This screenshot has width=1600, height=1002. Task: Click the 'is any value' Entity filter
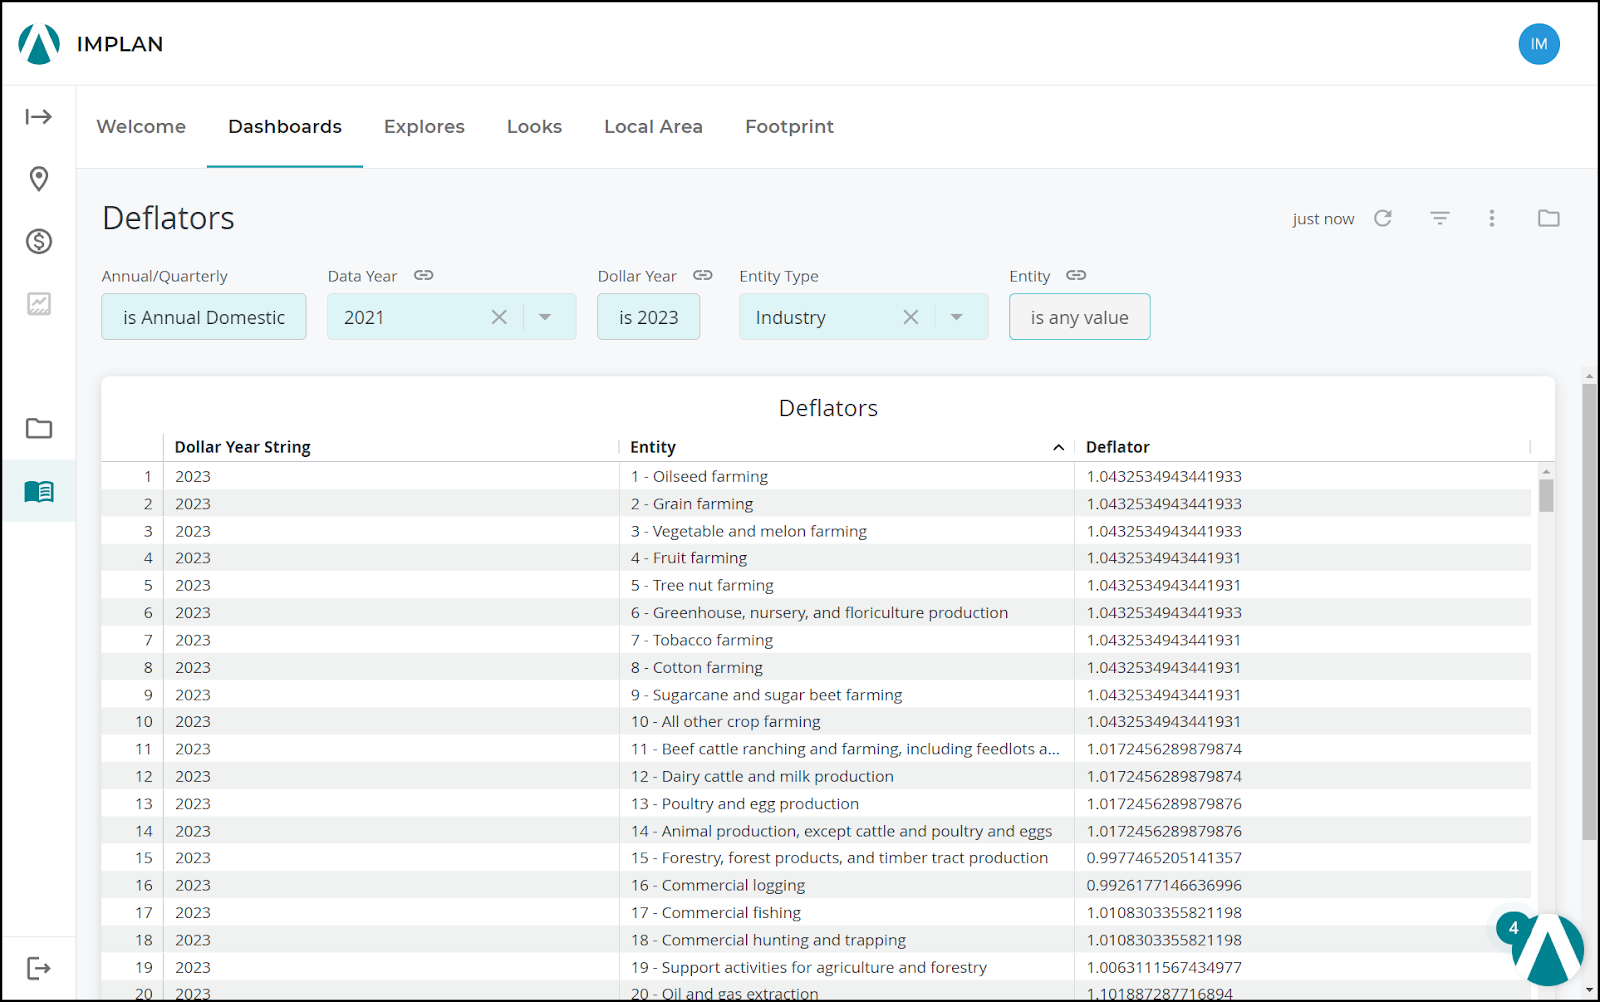(x=1079, y=317)
